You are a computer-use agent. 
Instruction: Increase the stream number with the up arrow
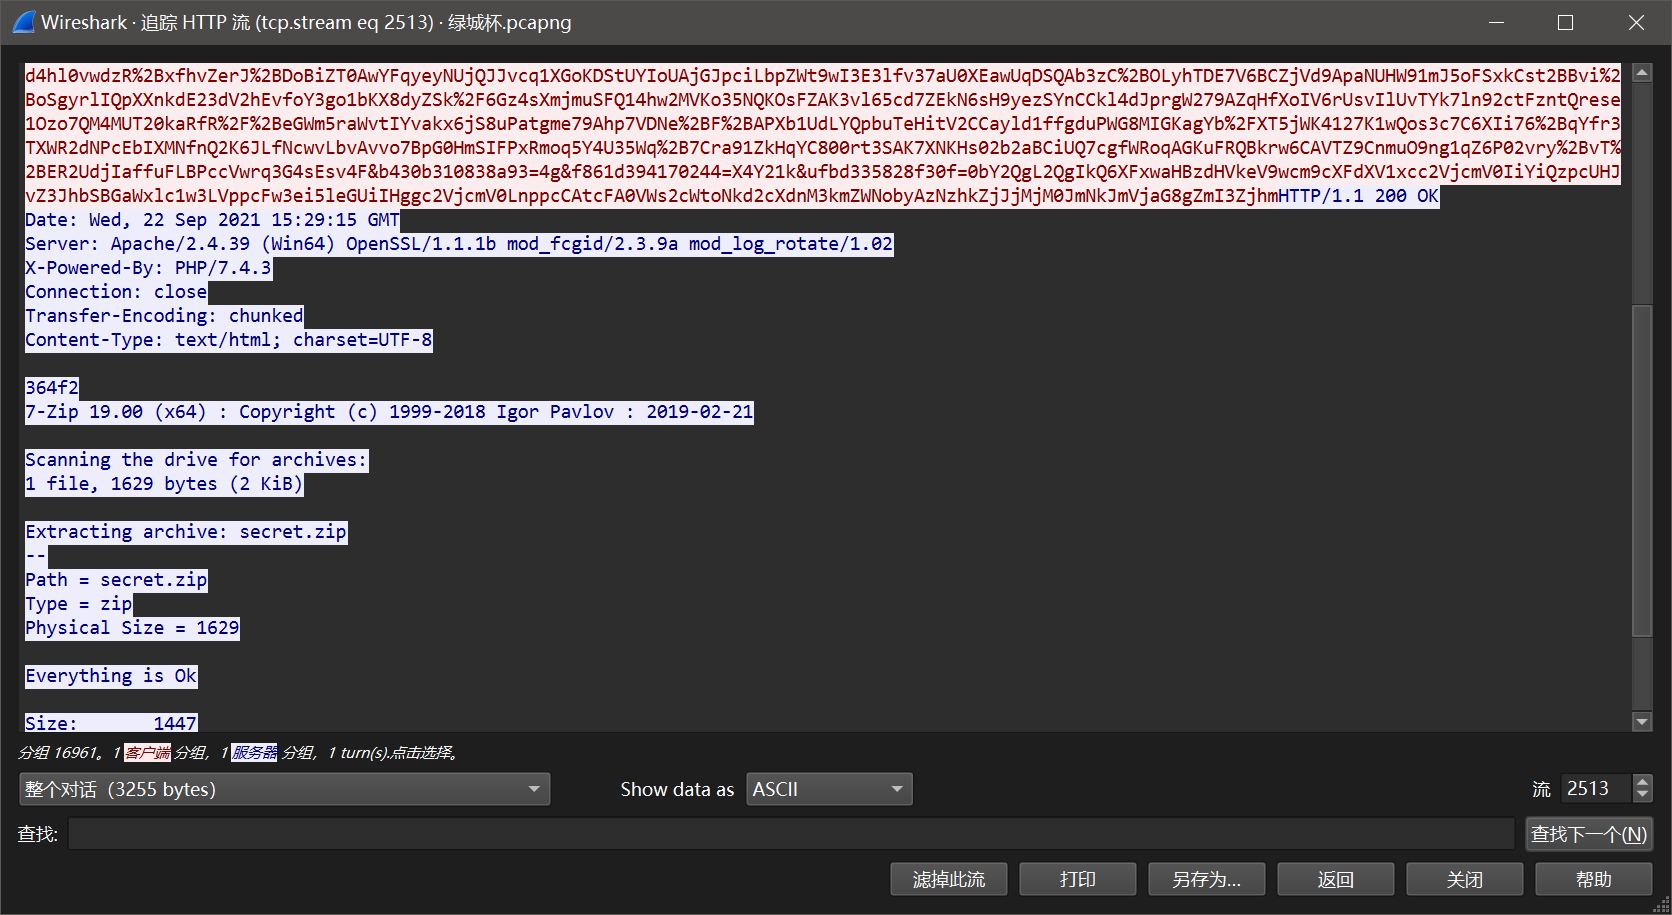[x=1642, y=782]
